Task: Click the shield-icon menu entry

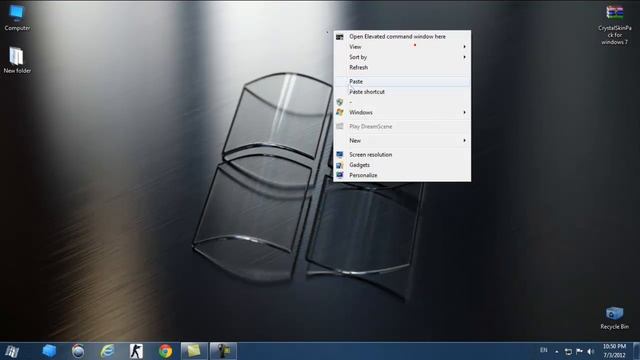Action: coord(402,102)
